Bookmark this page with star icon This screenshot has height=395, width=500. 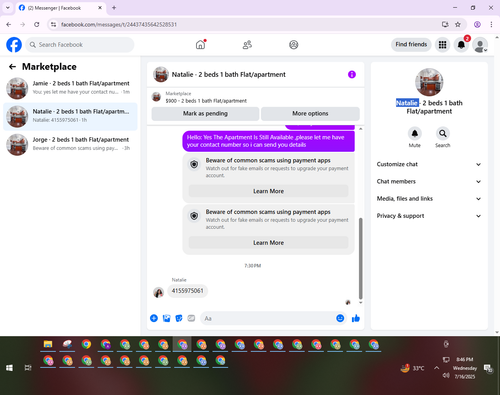click(x=458, y=24)
